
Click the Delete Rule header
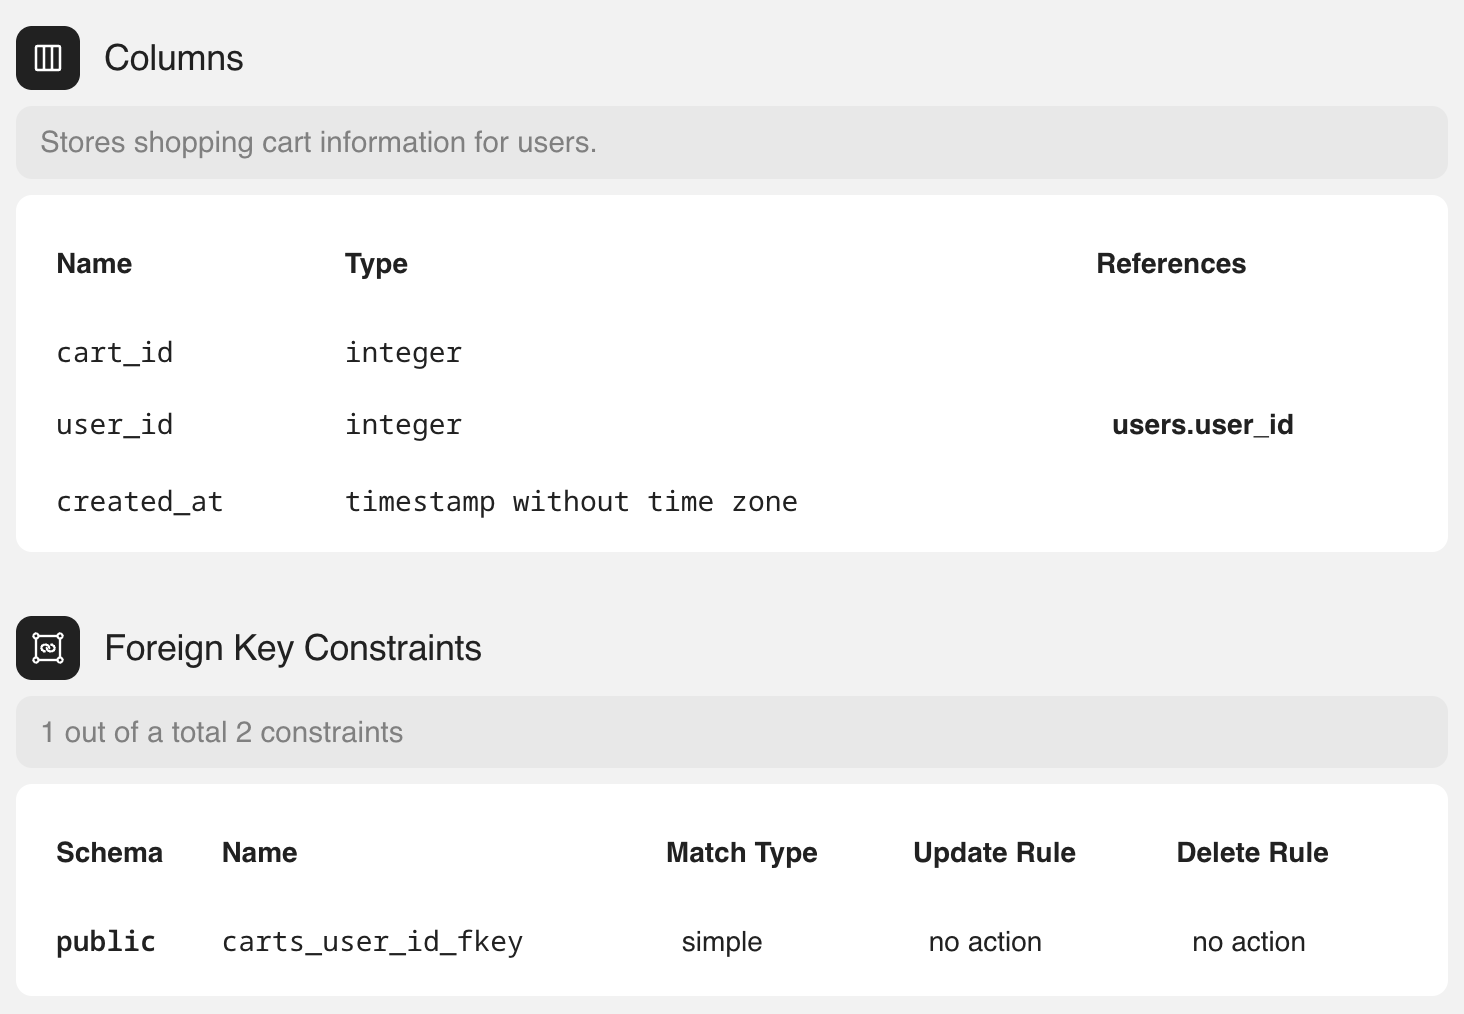1251,852
